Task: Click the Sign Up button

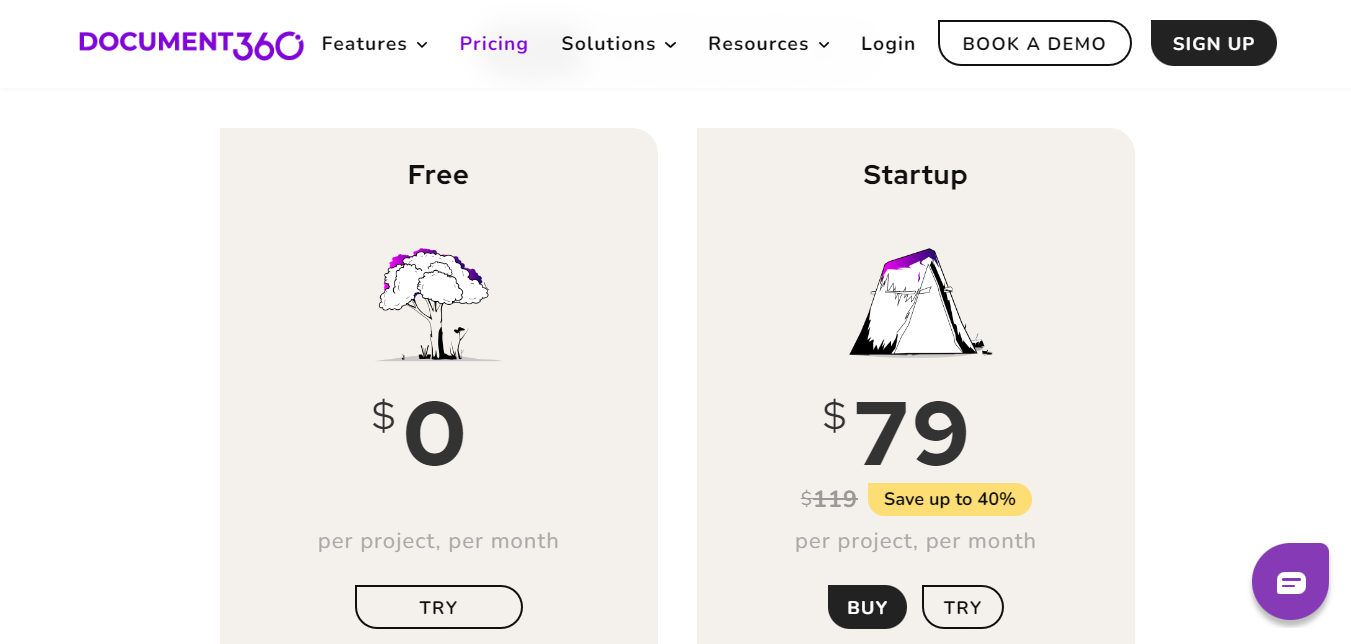Action: (1213, 44)
